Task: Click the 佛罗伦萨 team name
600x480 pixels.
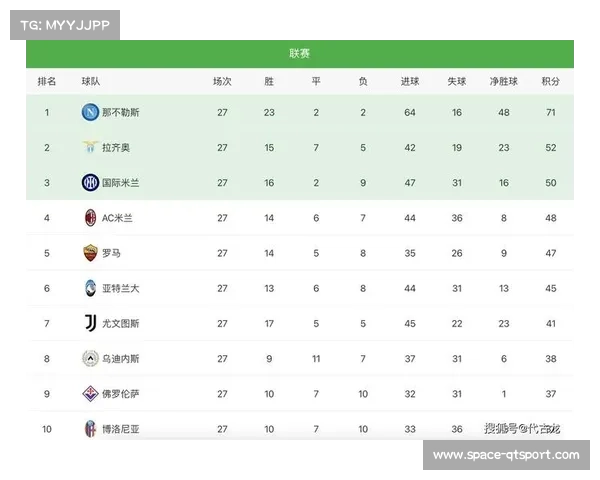Action: [x=121, y=394]
